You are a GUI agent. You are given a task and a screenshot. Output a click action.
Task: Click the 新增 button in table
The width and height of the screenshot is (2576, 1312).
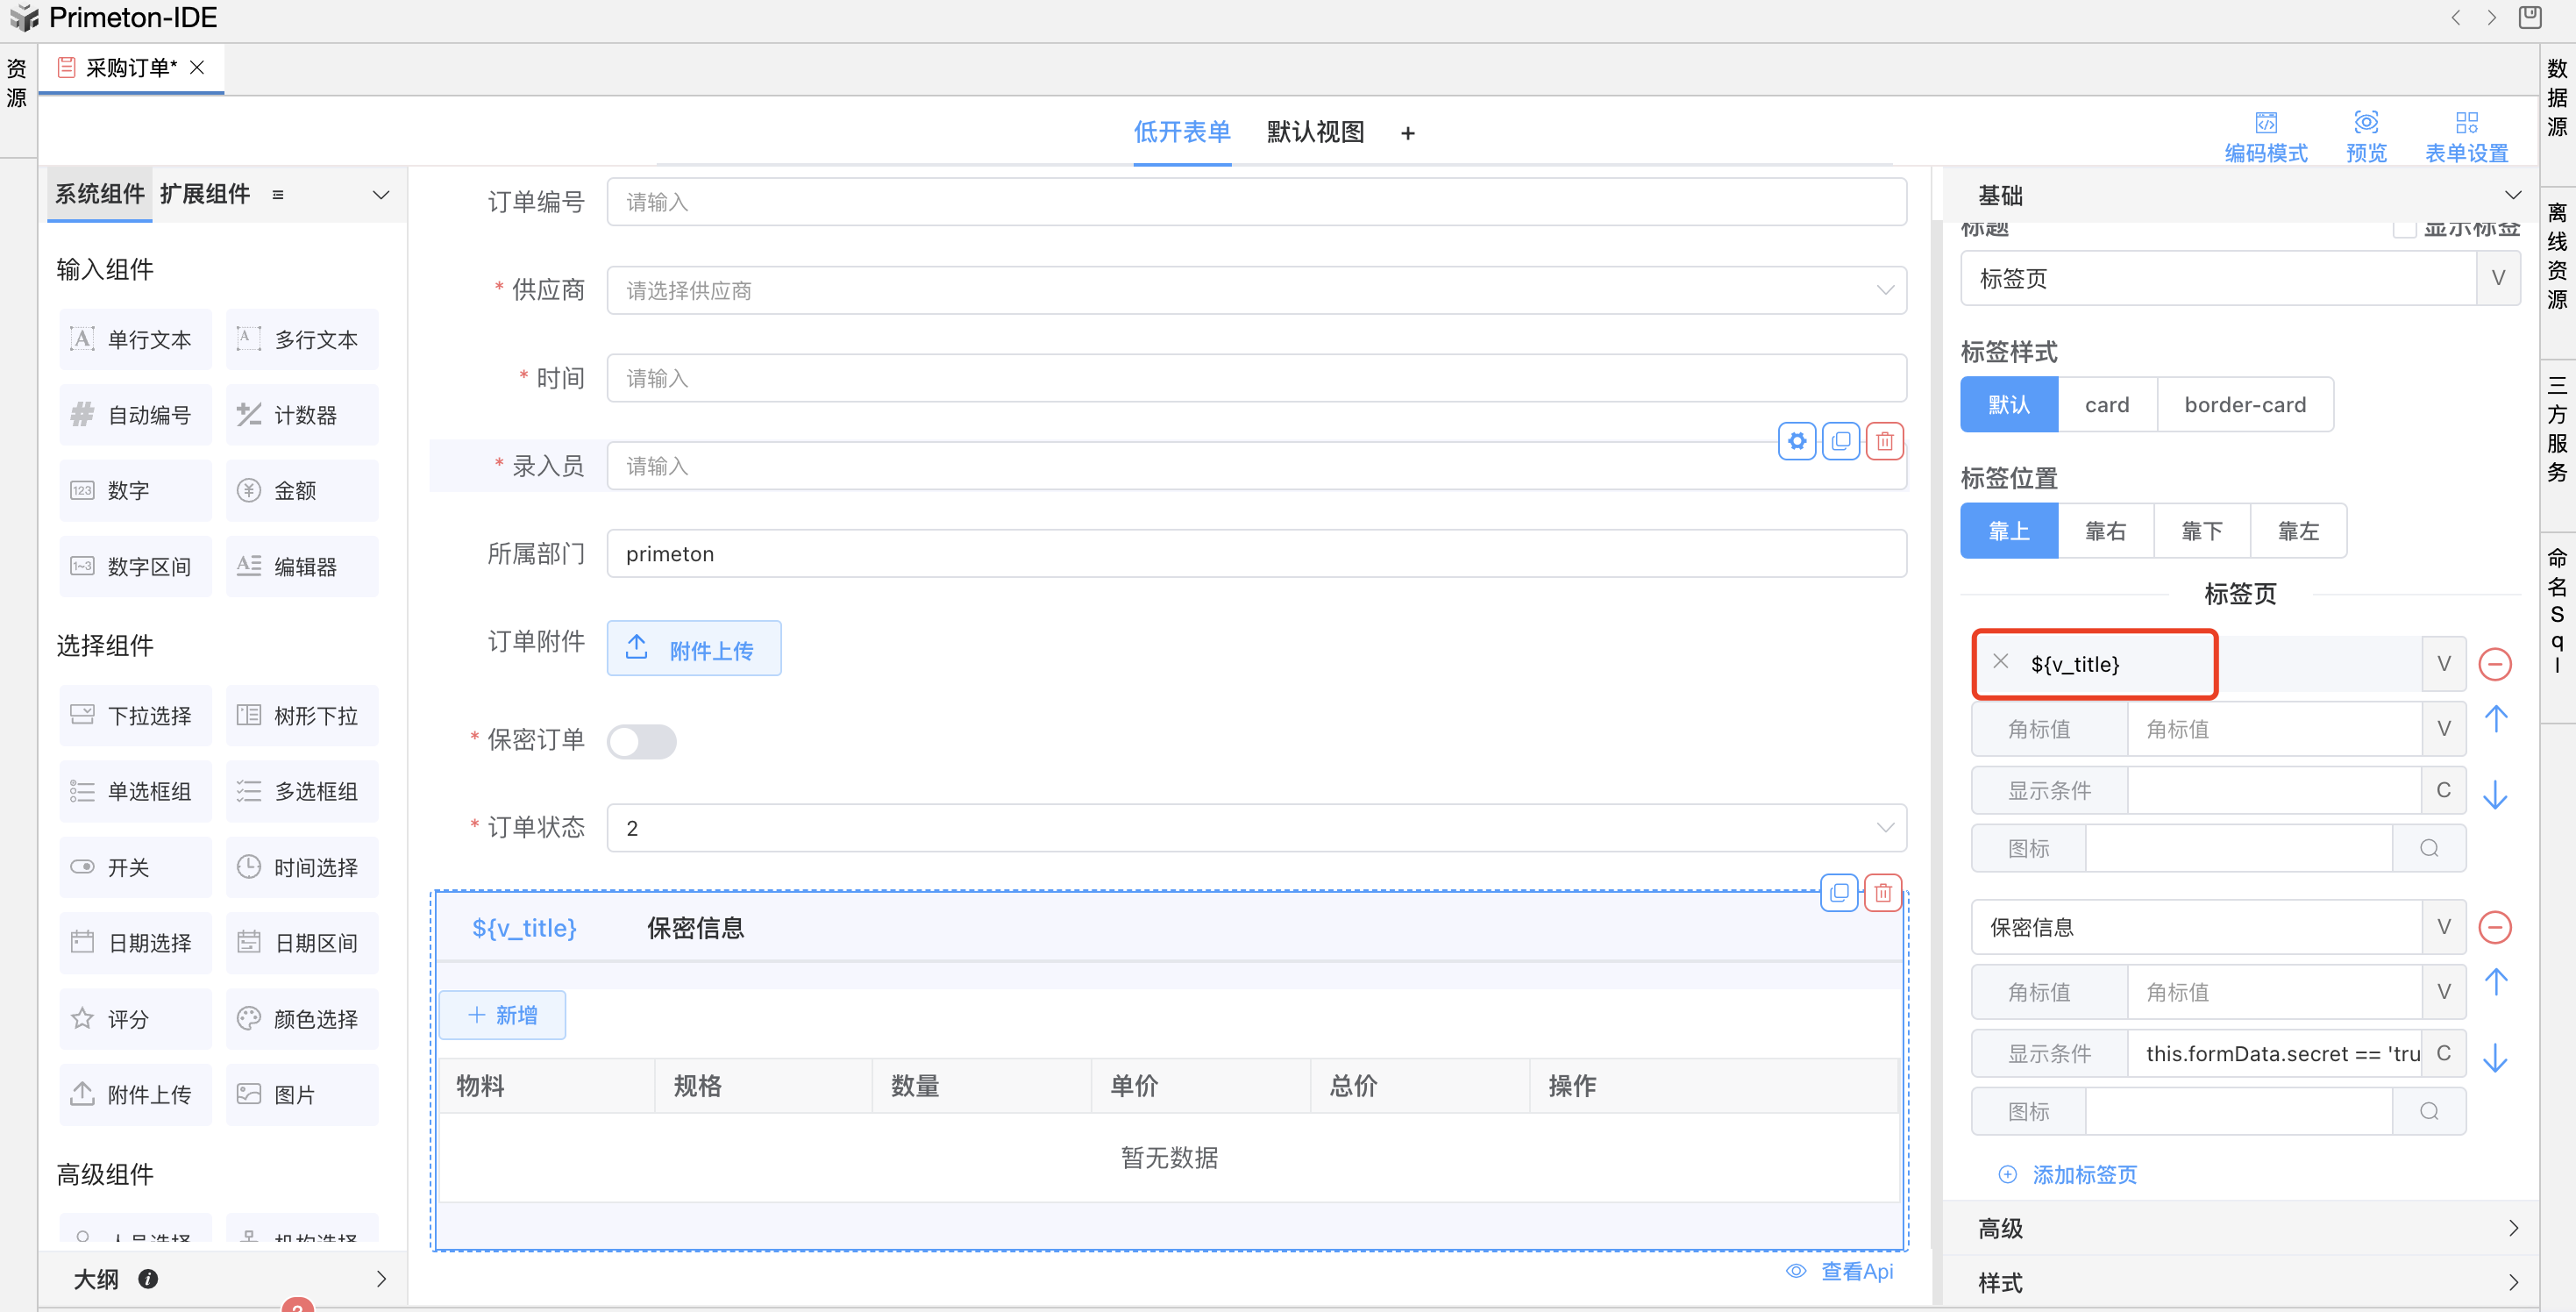tap(502, 1015)
